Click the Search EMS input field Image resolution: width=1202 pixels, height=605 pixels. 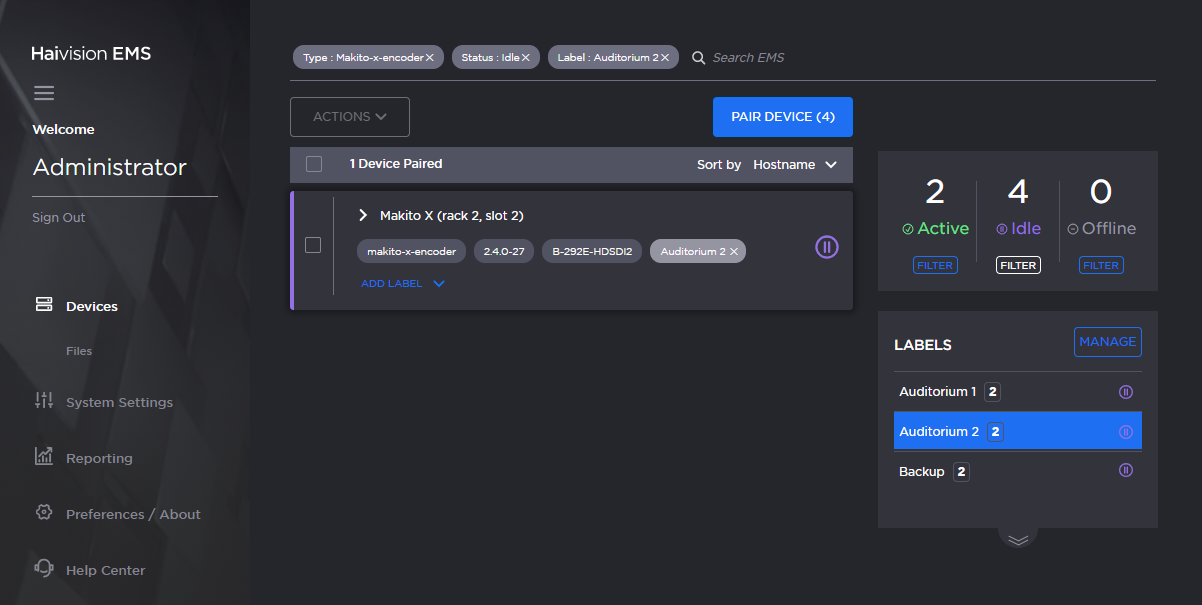click(x=760, y=57)
